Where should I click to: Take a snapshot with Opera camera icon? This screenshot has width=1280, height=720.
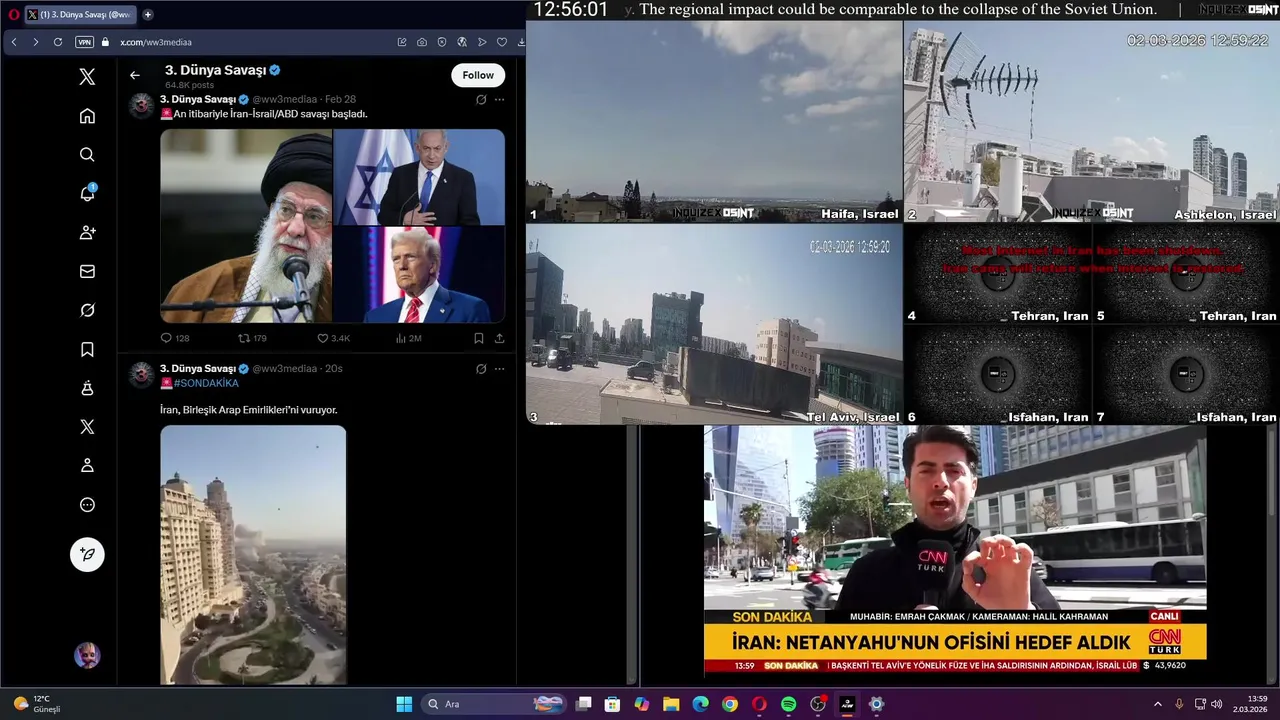coord(422,42)
